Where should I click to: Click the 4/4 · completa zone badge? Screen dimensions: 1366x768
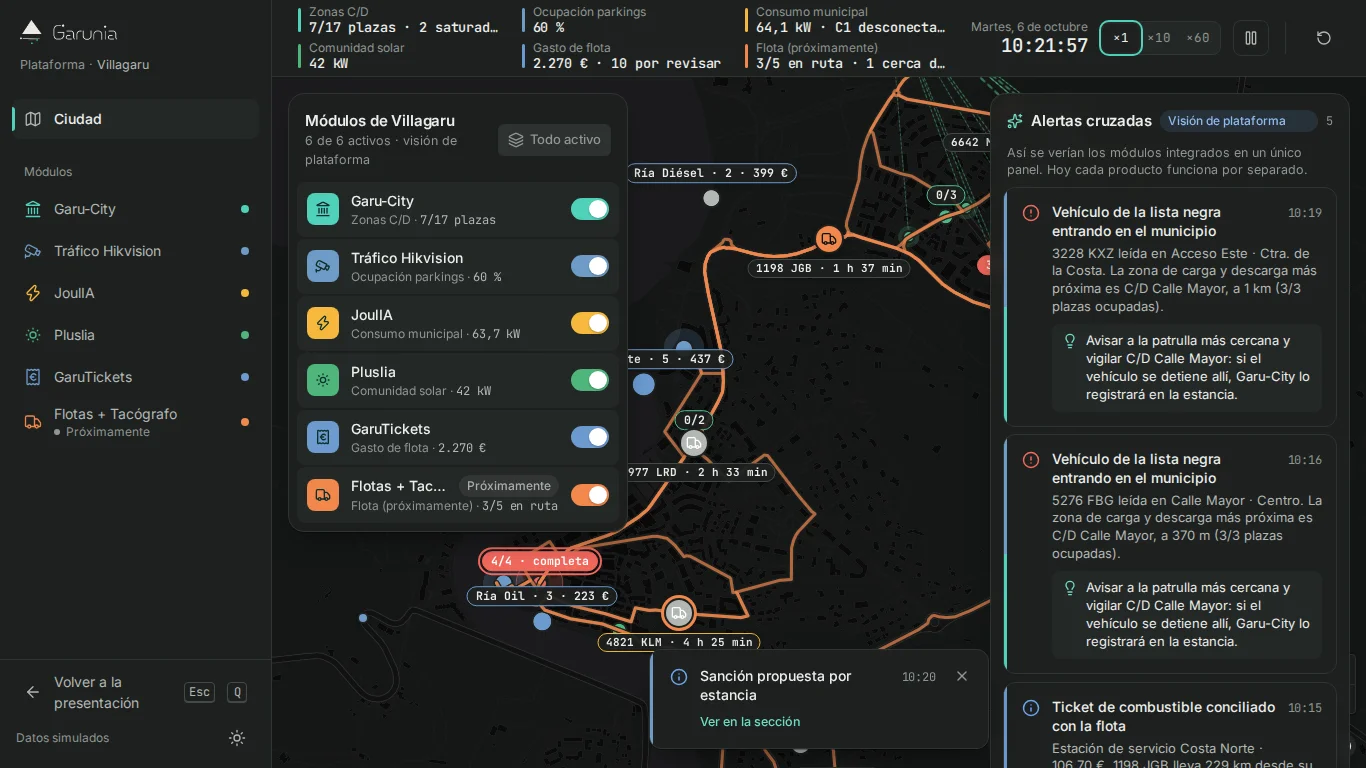(540, 561)
